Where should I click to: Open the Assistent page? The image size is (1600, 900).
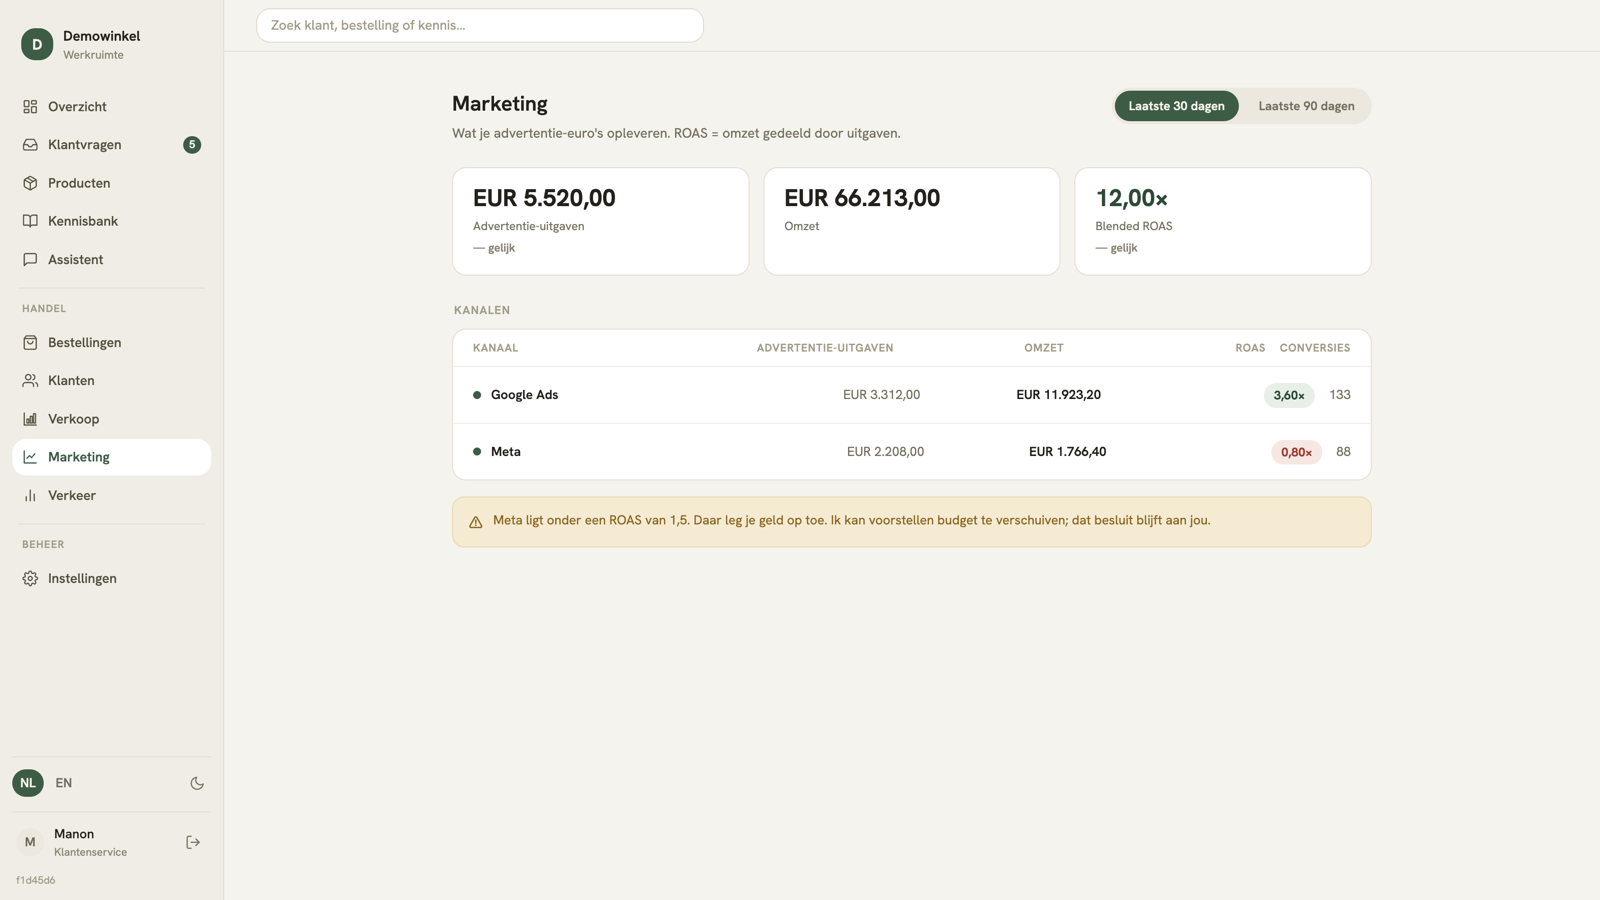(x=111, y=260)
